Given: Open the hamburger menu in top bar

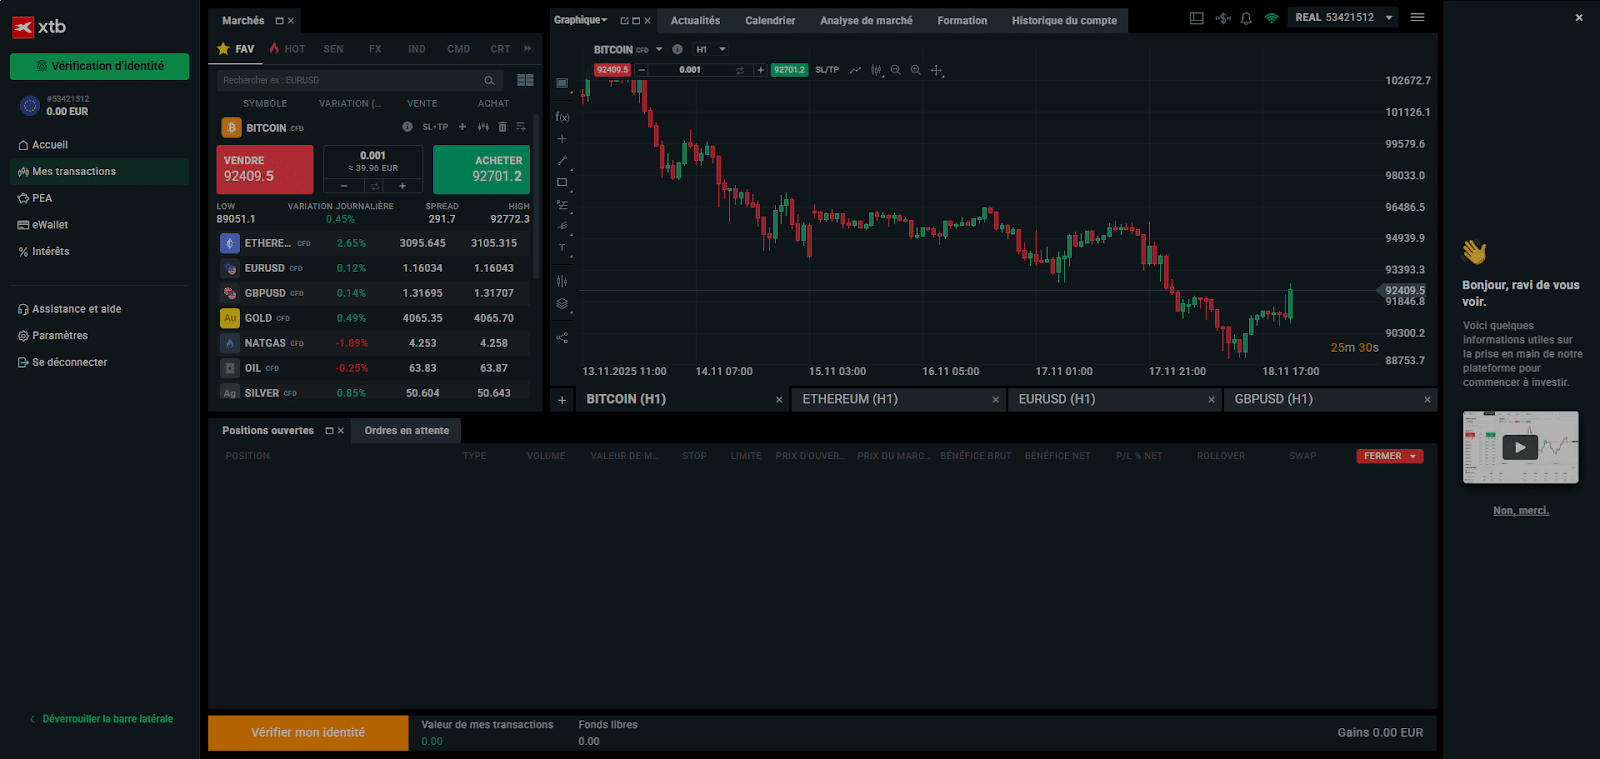Looking at the screenshot, I should (x=1417, y=17).
